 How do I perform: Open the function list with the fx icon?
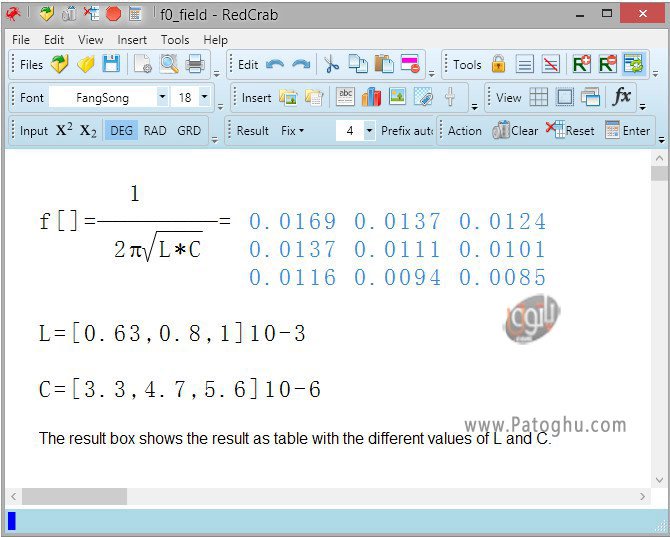[x=622, y=97]
